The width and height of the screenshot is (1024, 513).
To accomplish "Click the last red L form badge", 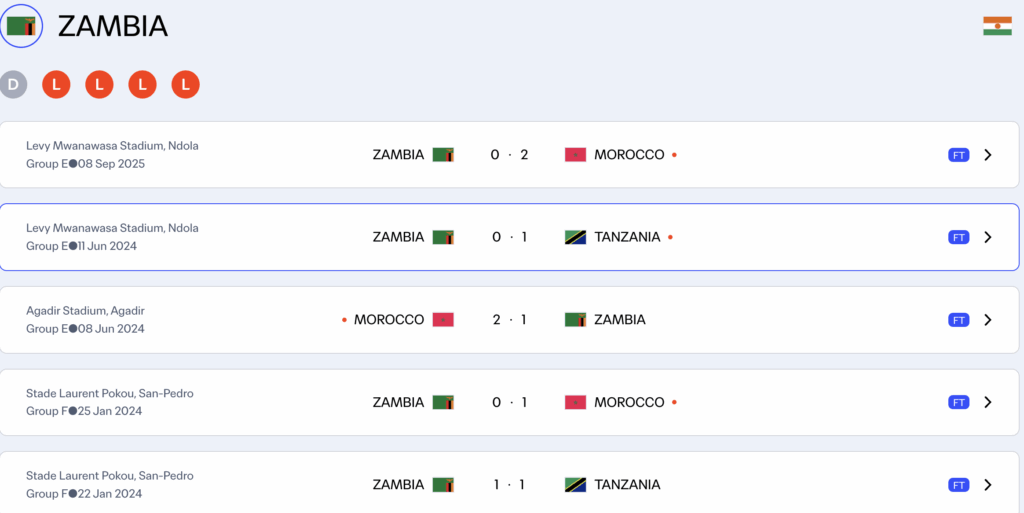I will coord(186,85).
